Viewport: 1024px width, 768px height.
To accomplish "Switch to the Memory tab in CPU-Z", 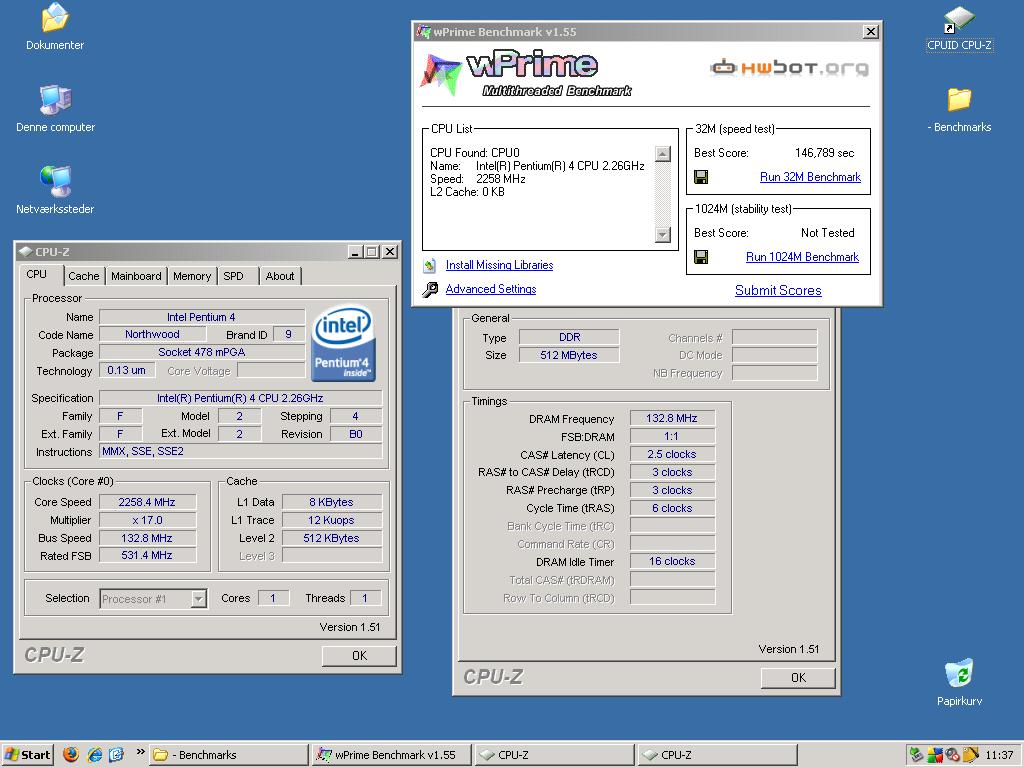I will click(192, 276).
